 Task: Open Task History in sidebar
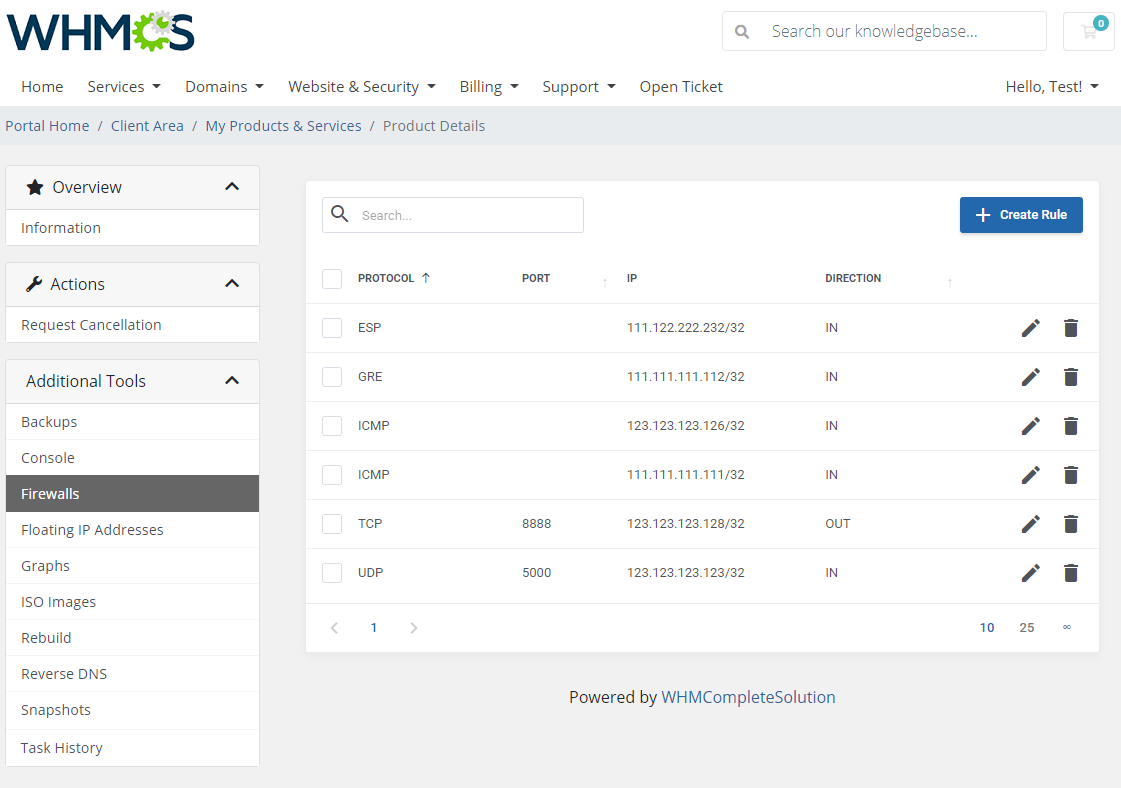(x=132, y=748)
